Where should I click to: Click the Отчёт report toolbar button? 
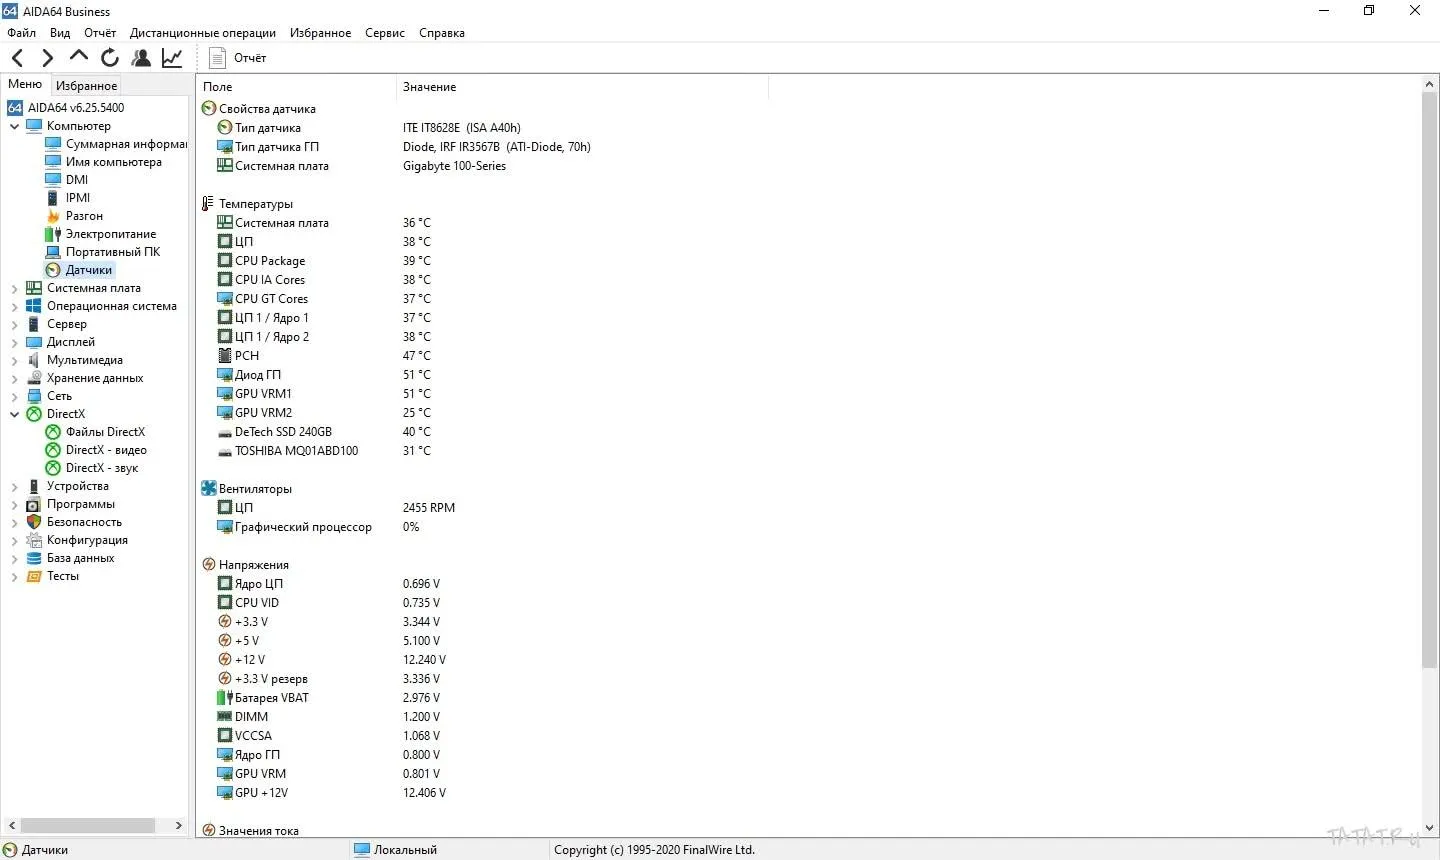click(237, 58)
